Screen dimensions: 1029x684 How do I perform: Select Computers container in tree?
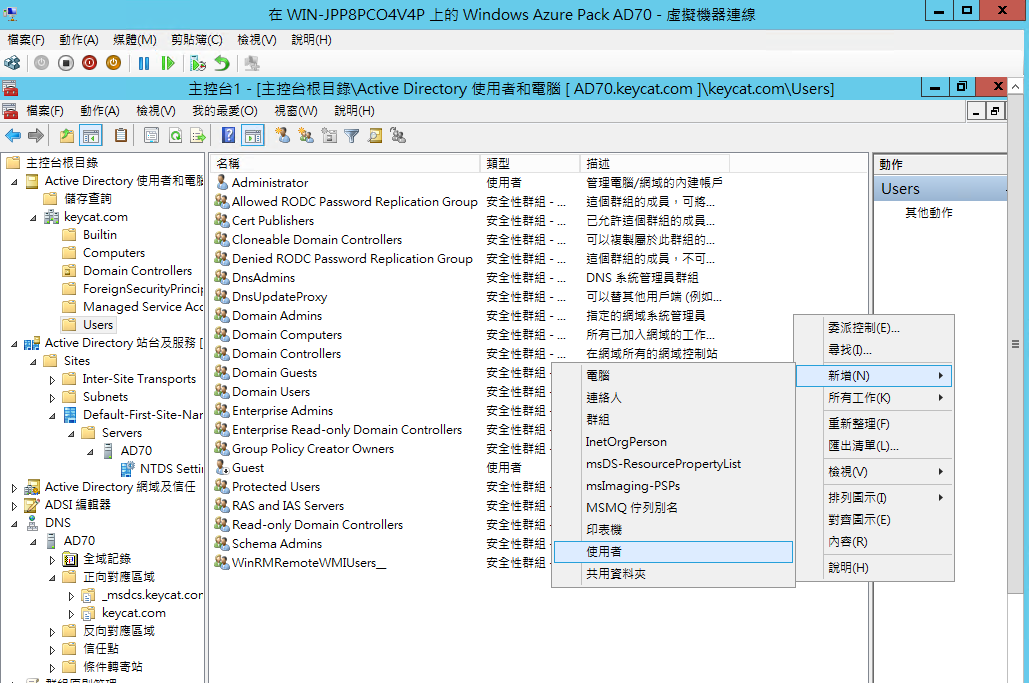tap(114, 253)
